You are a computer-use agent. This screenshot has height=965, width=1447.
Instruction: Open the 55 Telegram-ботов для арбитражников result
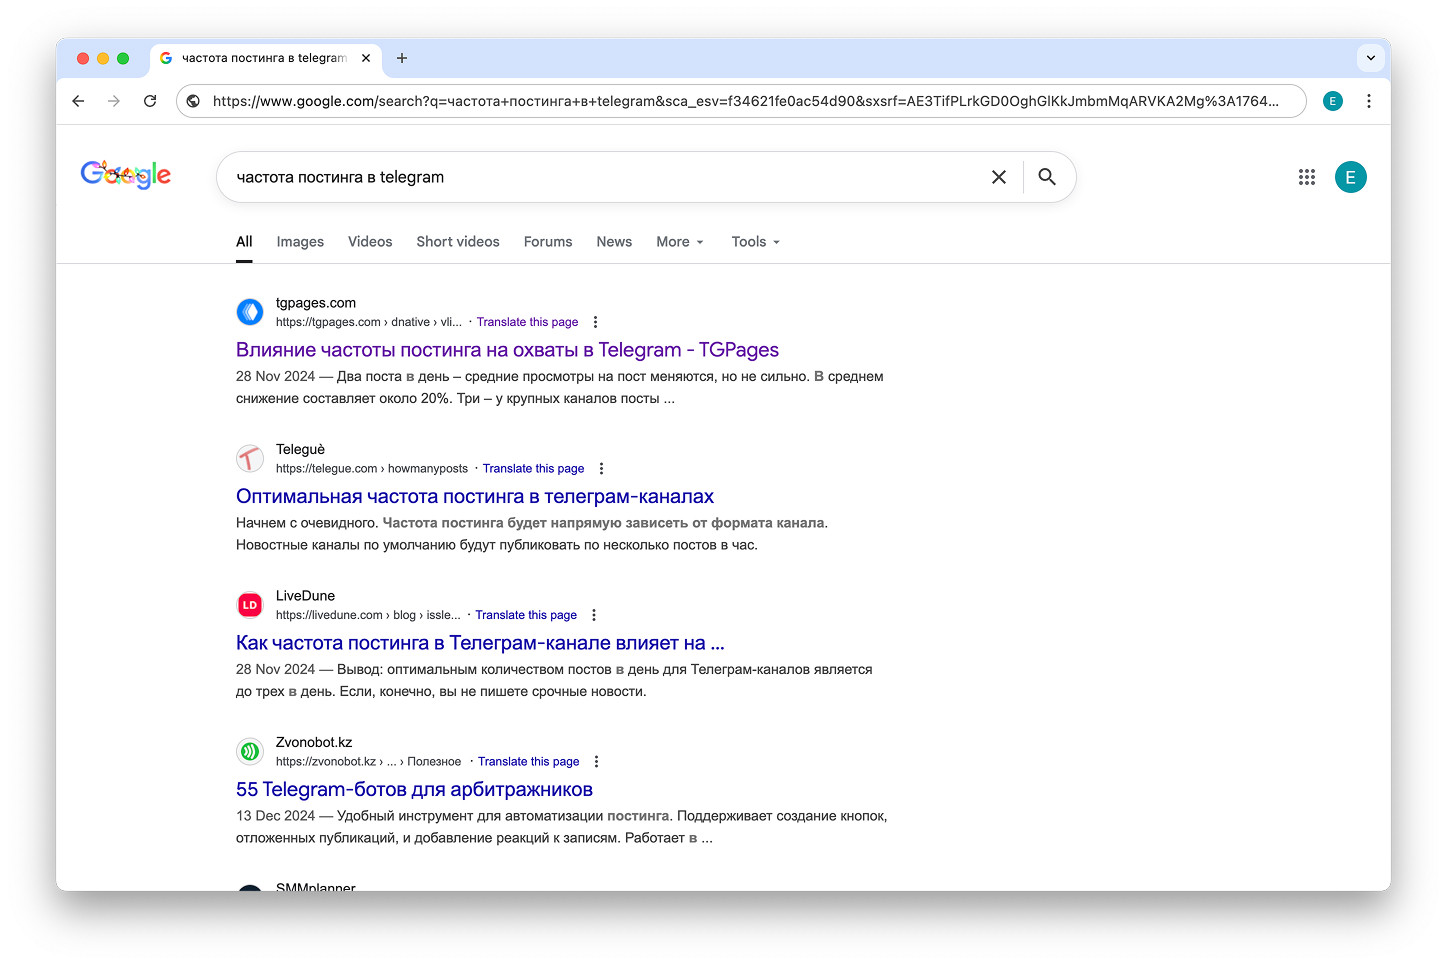tap(414, 790)
